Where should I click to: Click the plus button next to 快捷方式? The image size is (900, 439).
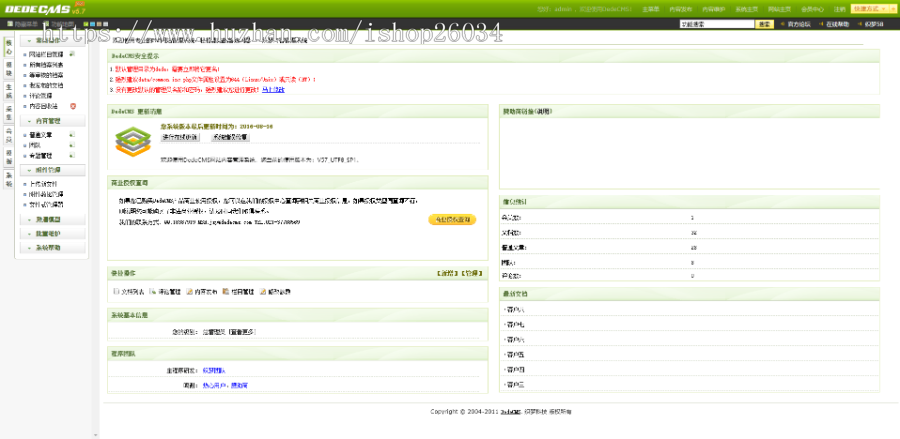coord(891,9)
